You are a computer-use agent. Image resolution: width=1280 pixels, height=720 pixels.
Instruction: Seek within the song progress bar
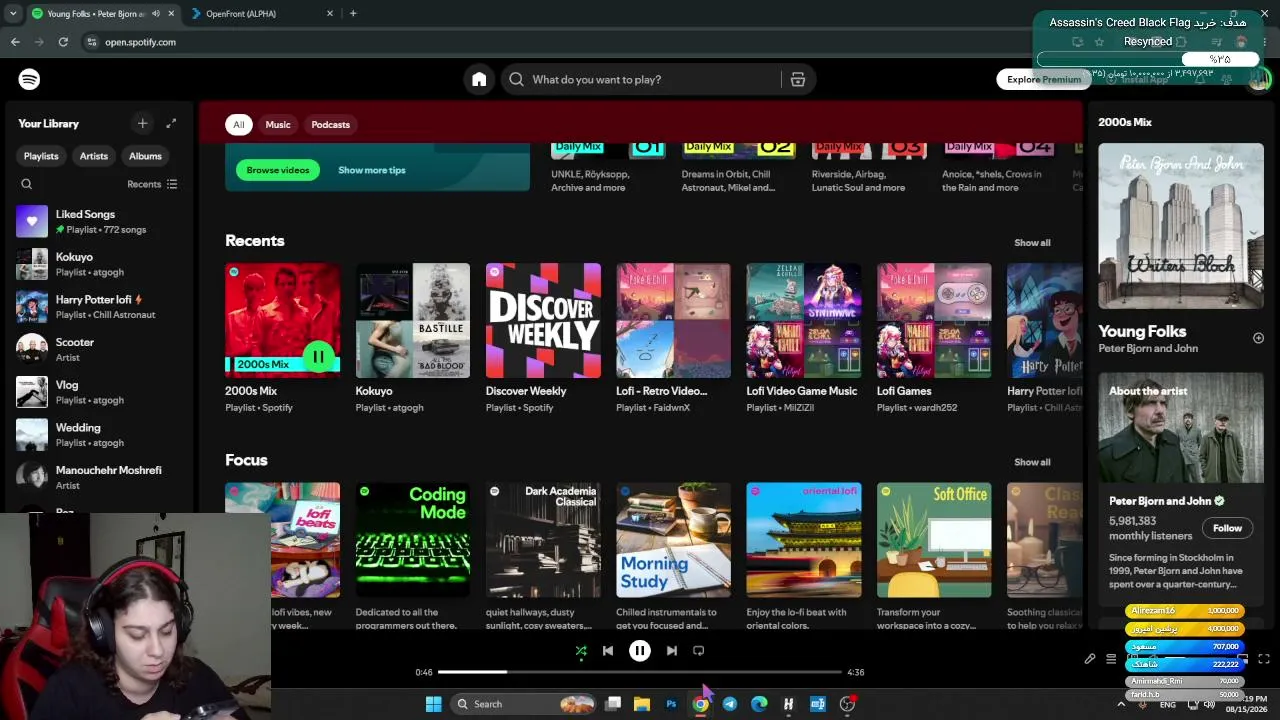click(x=640, y=672)
